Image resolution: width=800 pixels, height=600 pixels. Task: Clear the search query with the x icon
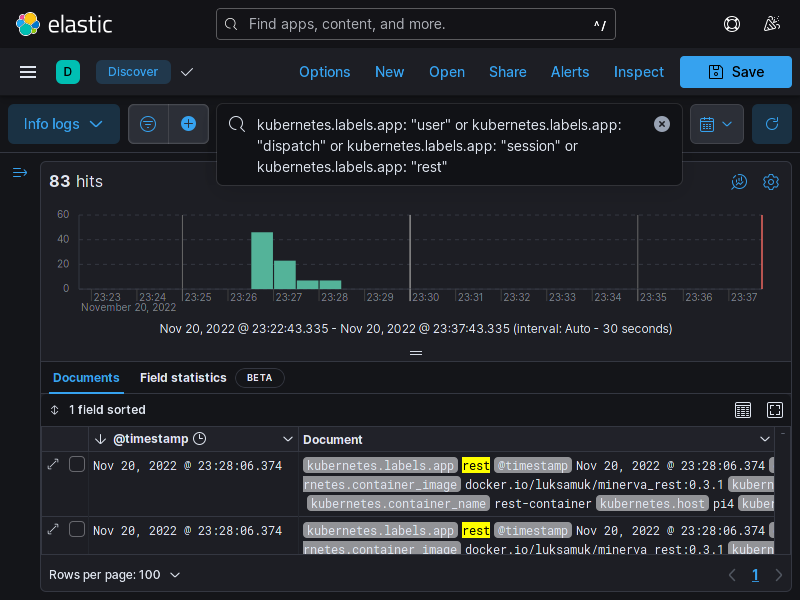coord(661,124)
